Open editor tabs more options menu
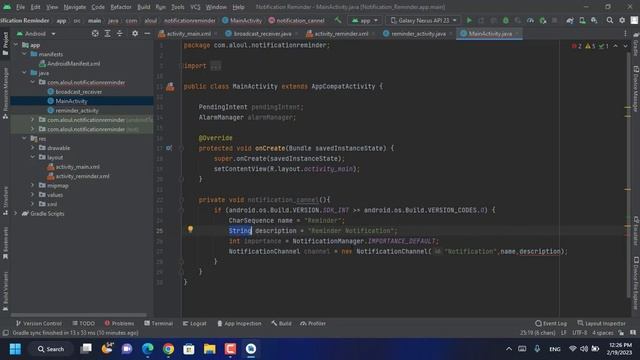 pyautogui.click(x=625, y=33)
